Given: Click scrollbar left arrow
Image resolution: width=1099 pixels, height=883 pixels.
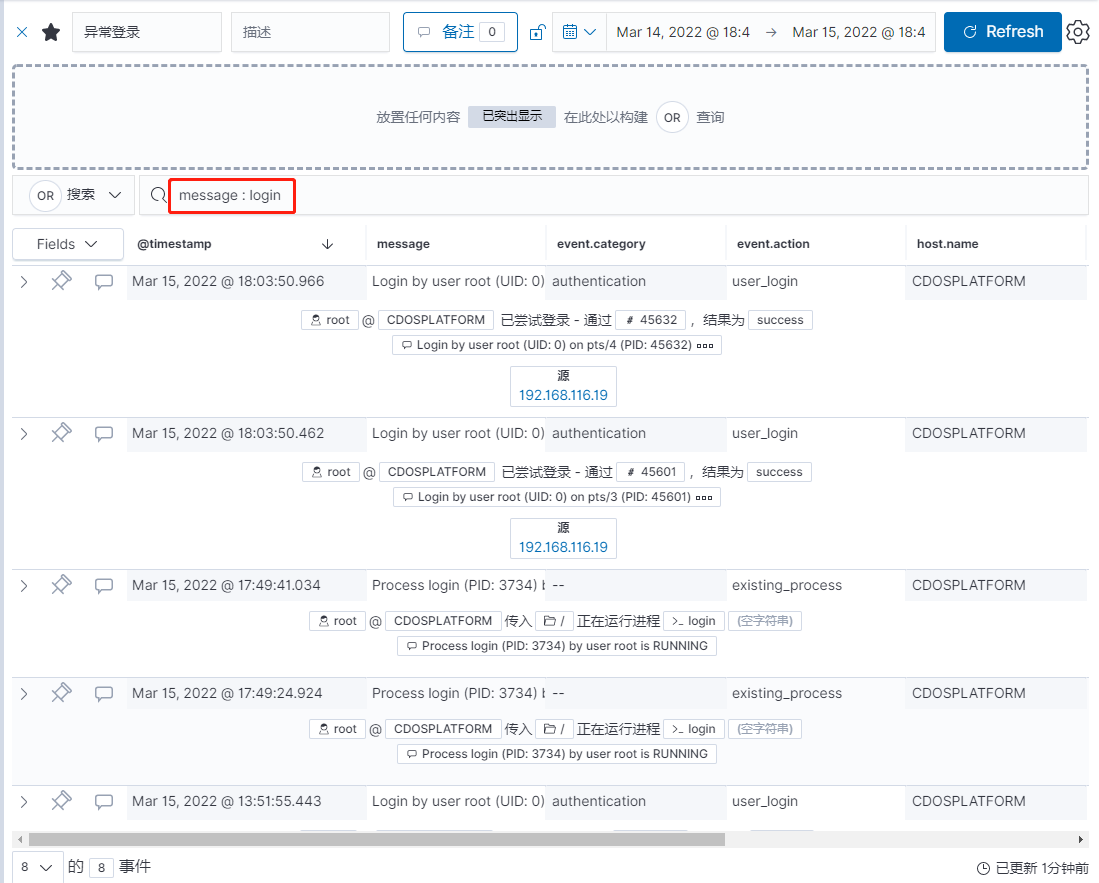Looking at the screenshot, I should point(20,840).
